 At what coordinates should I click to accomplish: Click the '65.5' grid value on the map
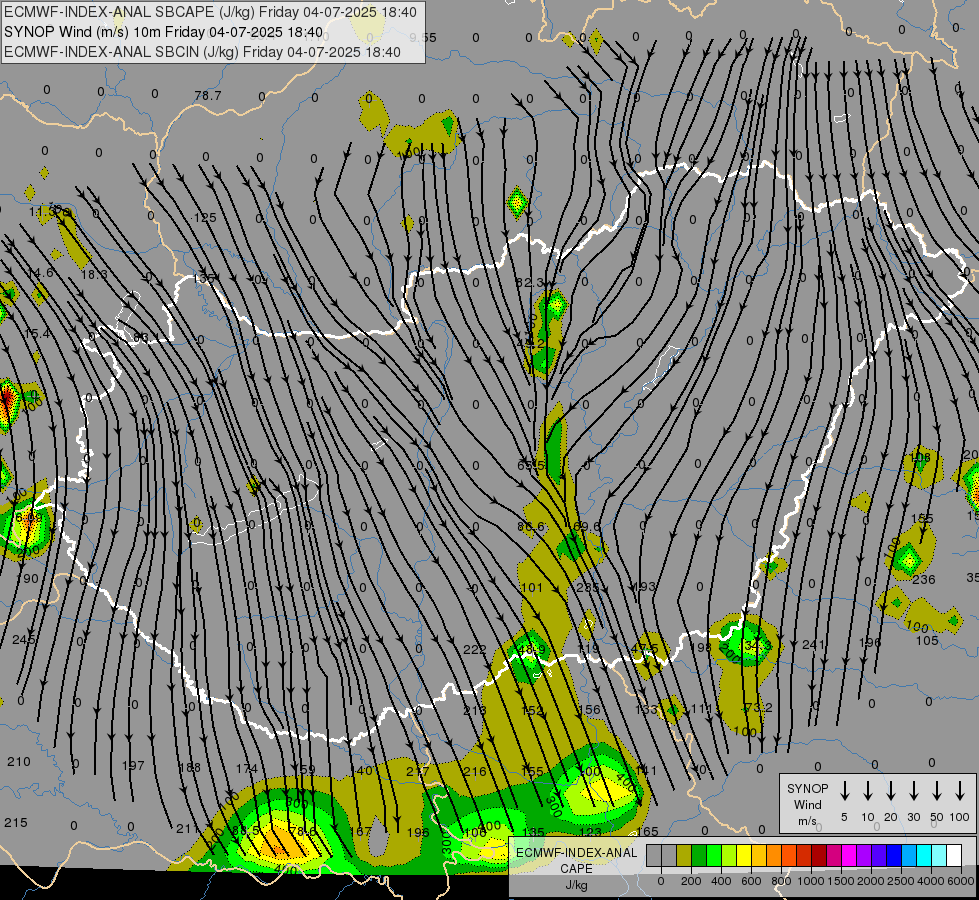click(x=531, y=466)
